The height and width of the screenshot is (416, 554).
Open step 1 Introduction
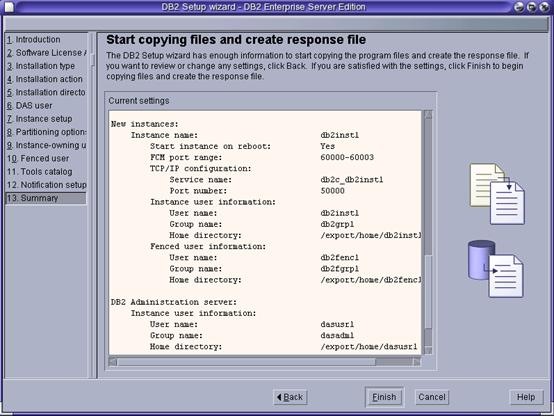(x=34, y=40)
